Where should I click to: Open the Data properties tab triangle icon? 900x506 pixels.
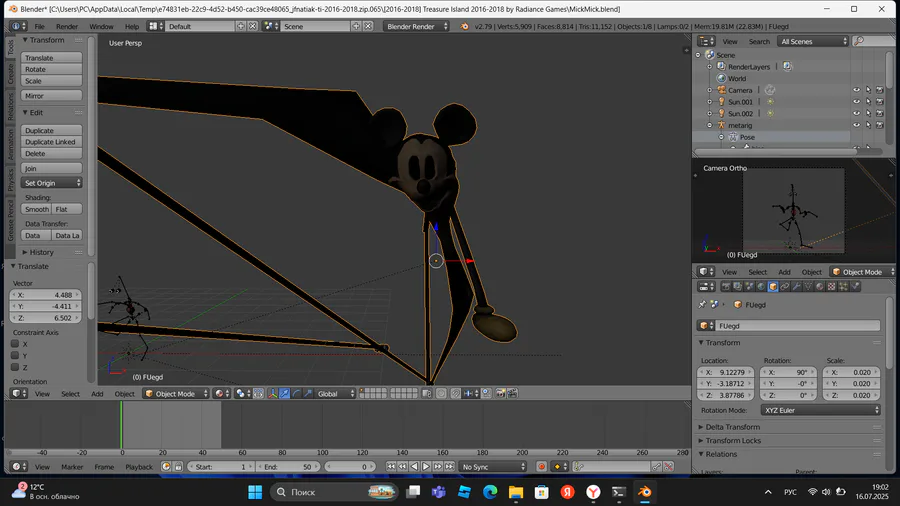click(808, 286)
